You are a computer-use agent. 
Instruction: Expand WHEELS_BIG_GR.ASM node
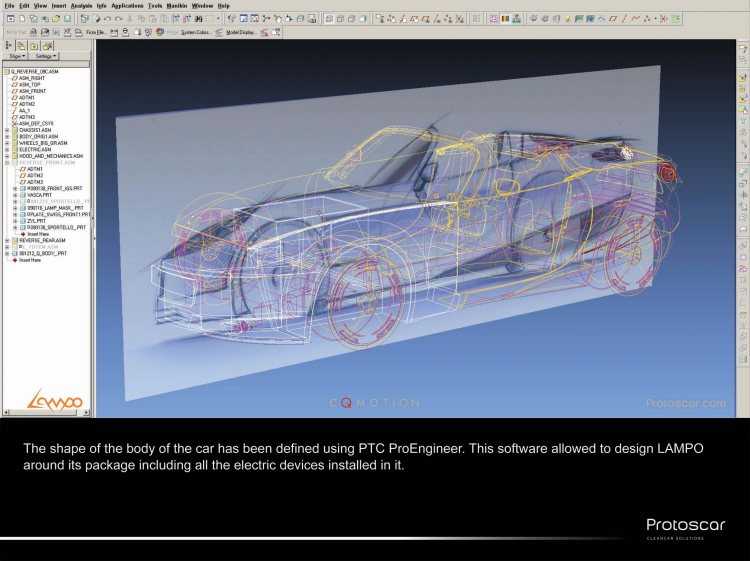7,143
